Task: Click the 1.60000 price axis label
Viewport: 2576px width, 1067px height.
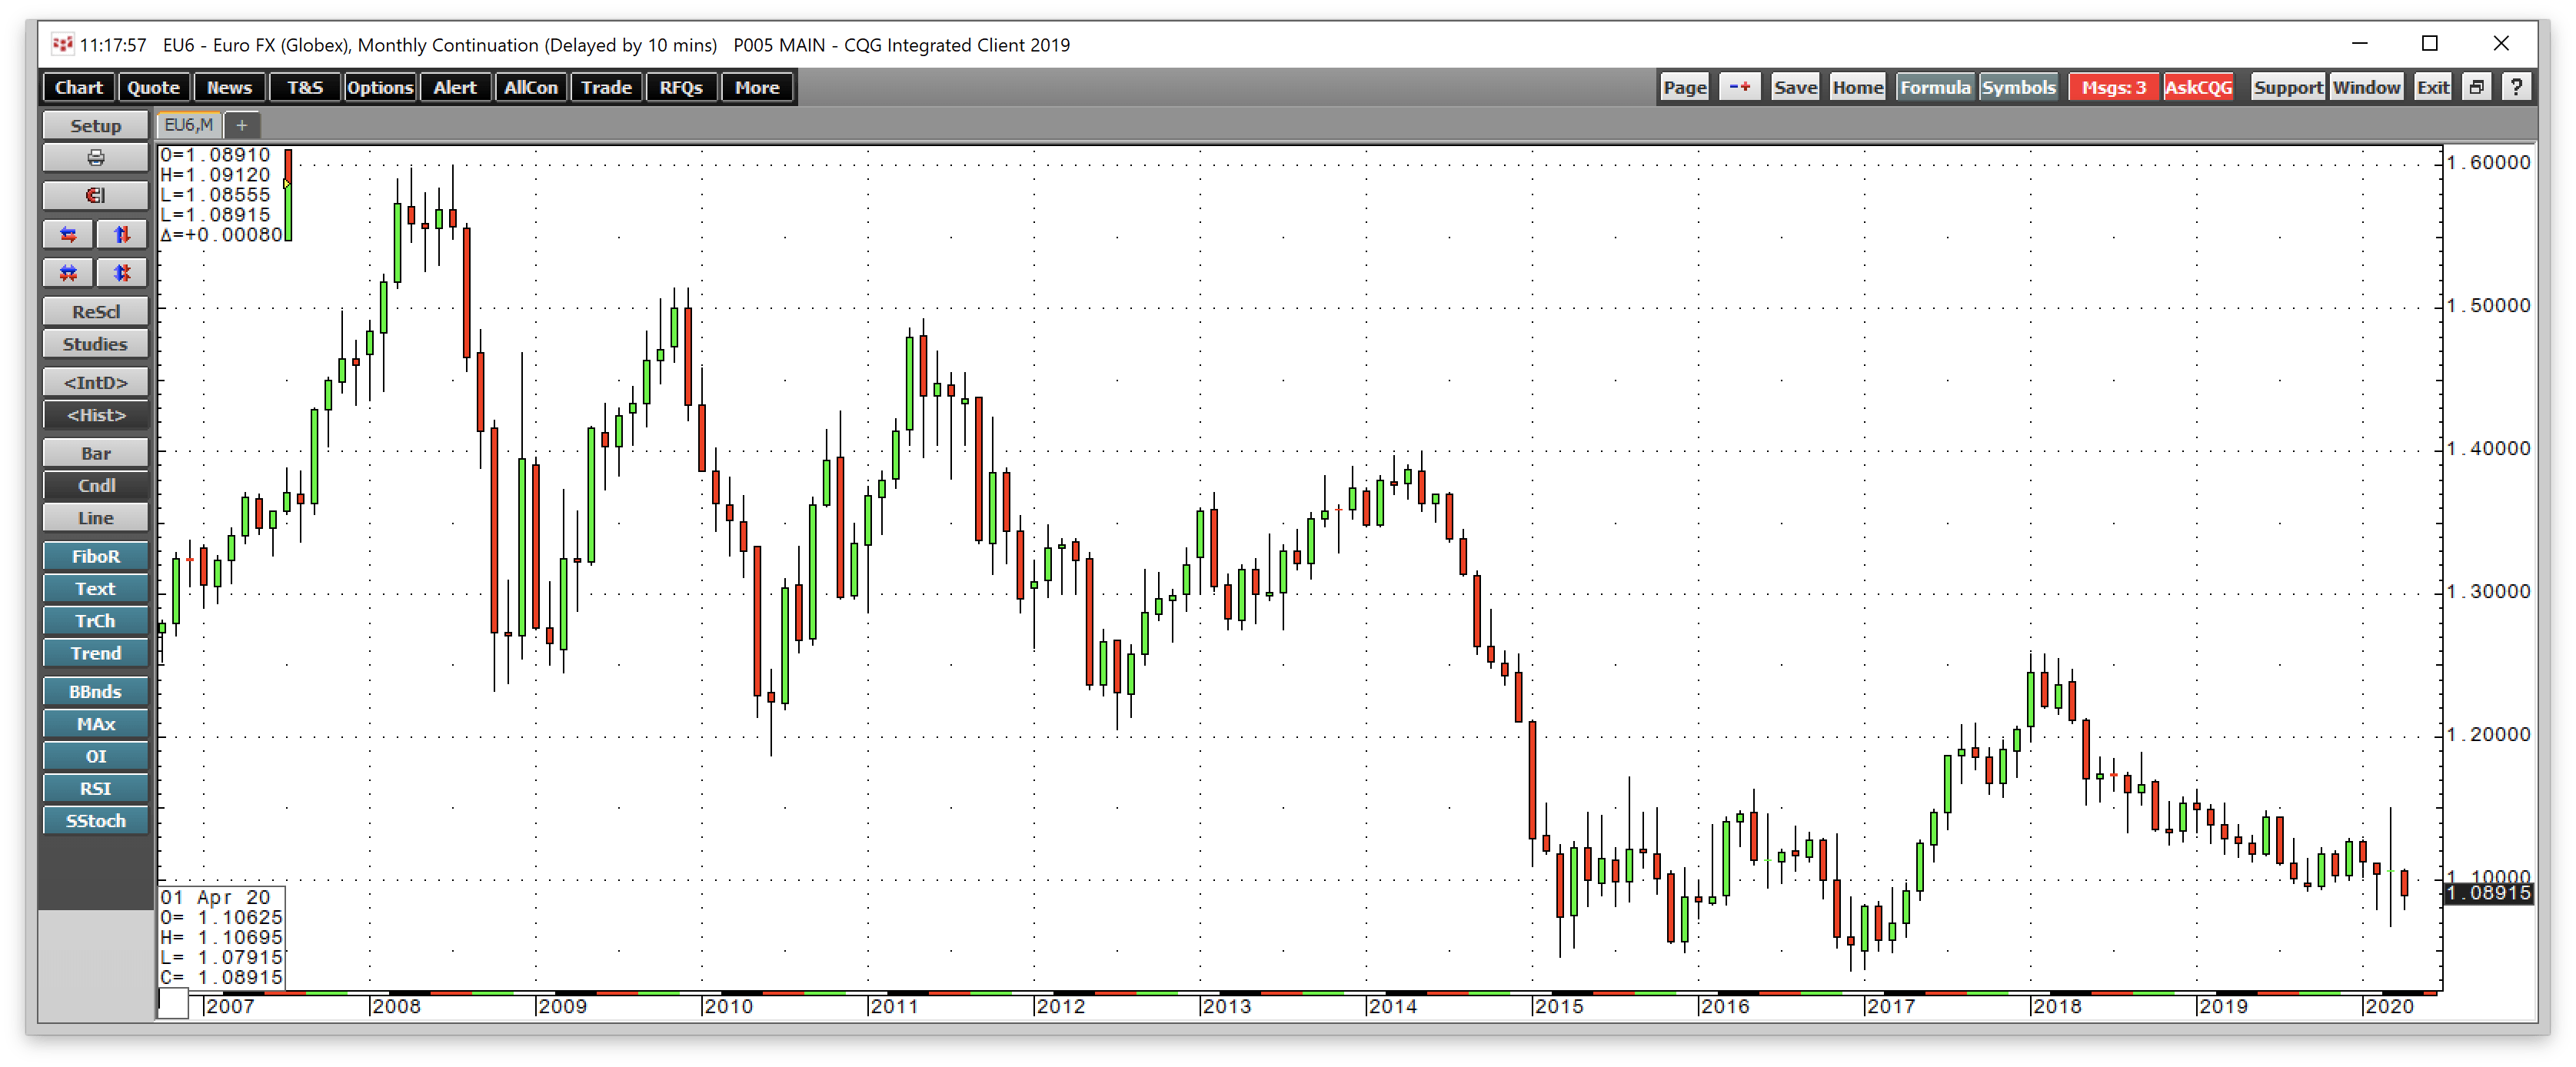Action: [2488, 163]
